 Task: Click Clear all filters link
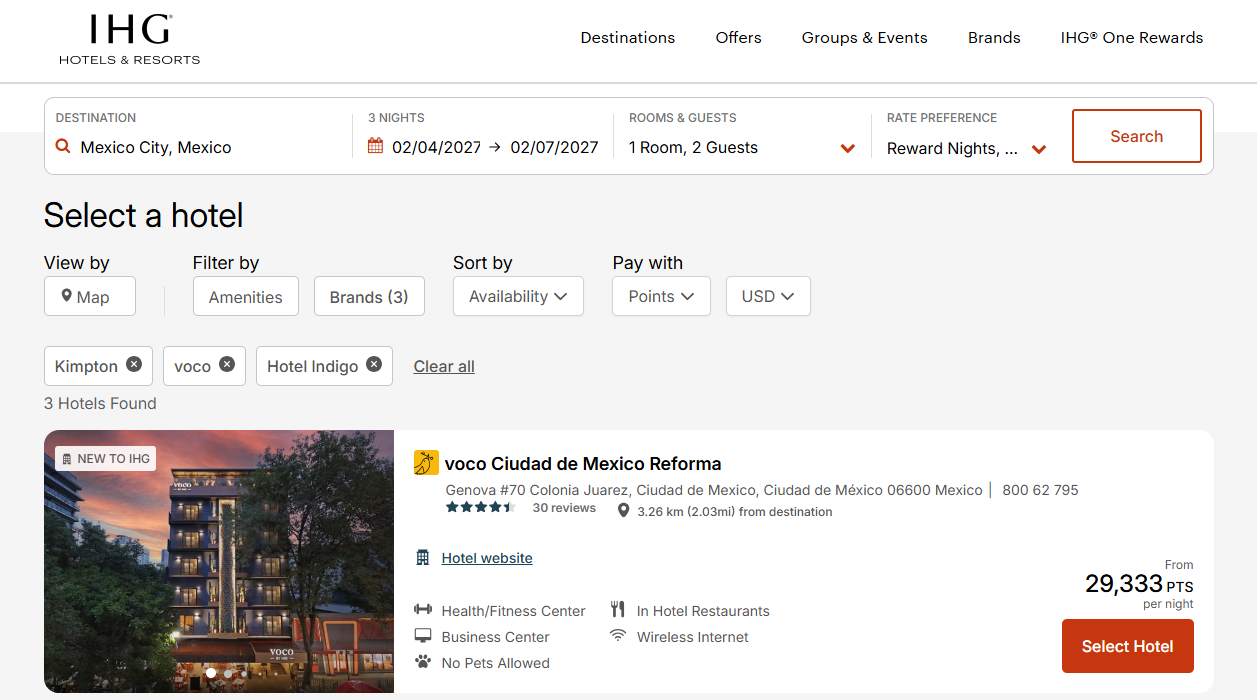click(444, 366)
